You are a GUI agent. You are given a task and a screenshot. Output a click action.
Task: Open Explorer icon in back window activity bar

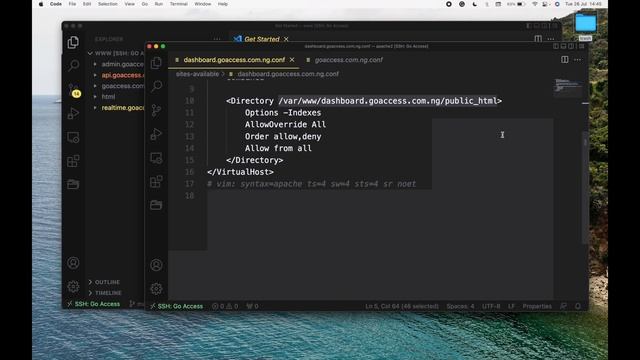[x=73, y=42]
